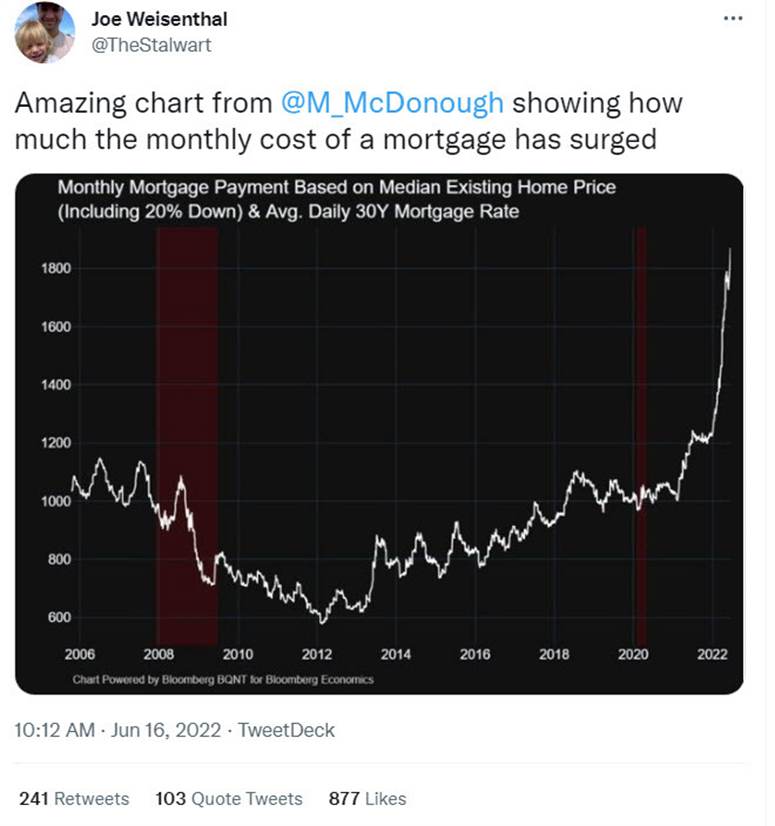Click the 2012 x-axis label
Viewport: 775px width, 826px height.
coord(316,654)
